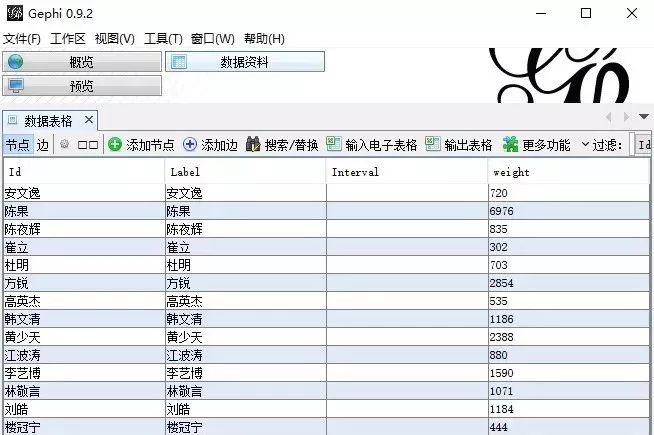Screen dimensions: 654x435
Task: Open the 窗口(W) menu
Action: tap(213, 39)
